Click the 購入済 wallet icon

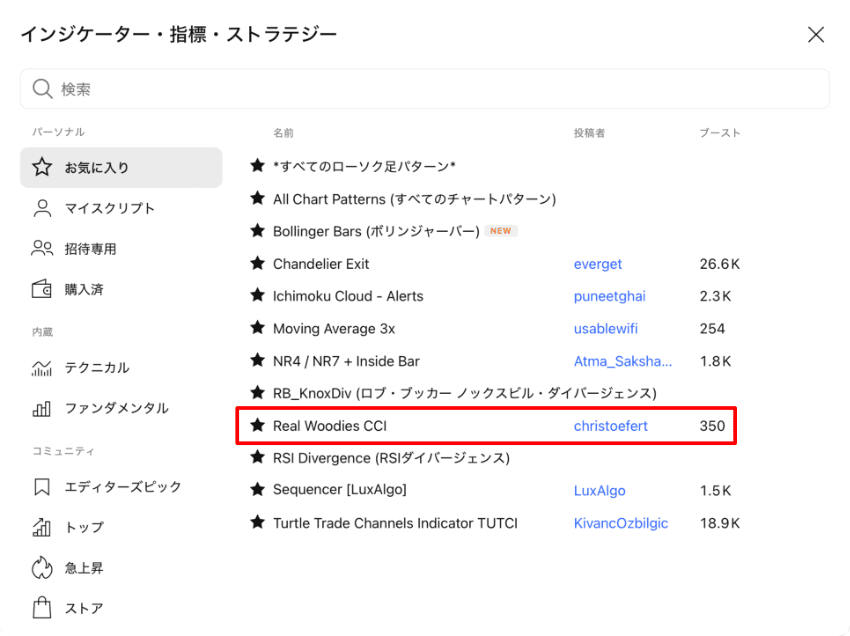42,289
